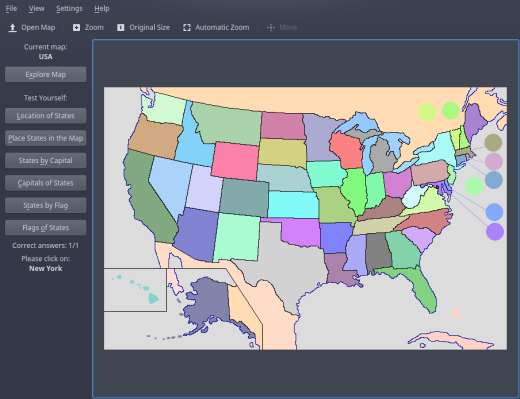The width and height of the screenshot is (520, 399).
Task: Click the Move crosshair icon
Action: tap(271, 28)
